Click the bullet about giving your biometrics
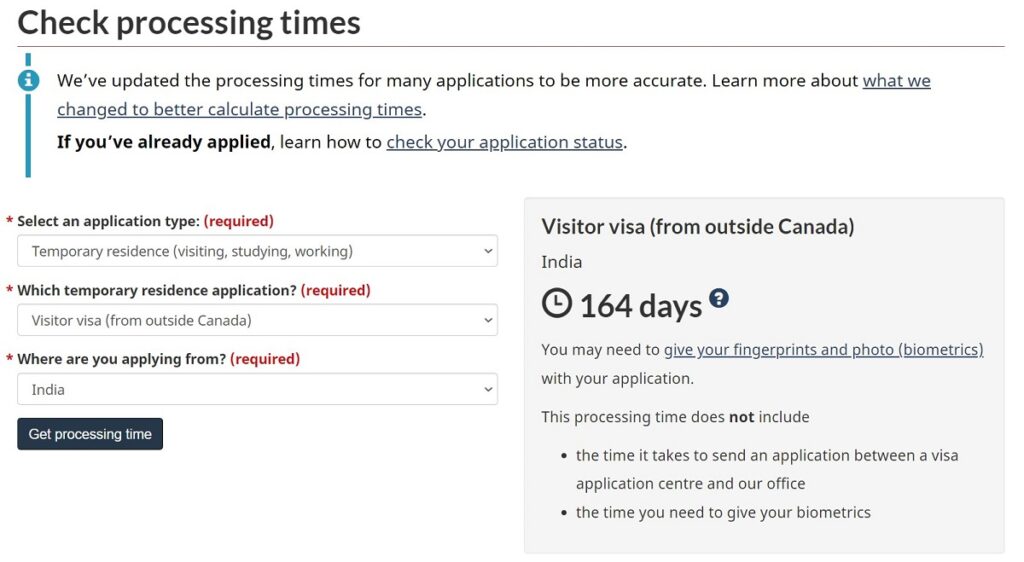1024x562 pixels. click(723, 512)
